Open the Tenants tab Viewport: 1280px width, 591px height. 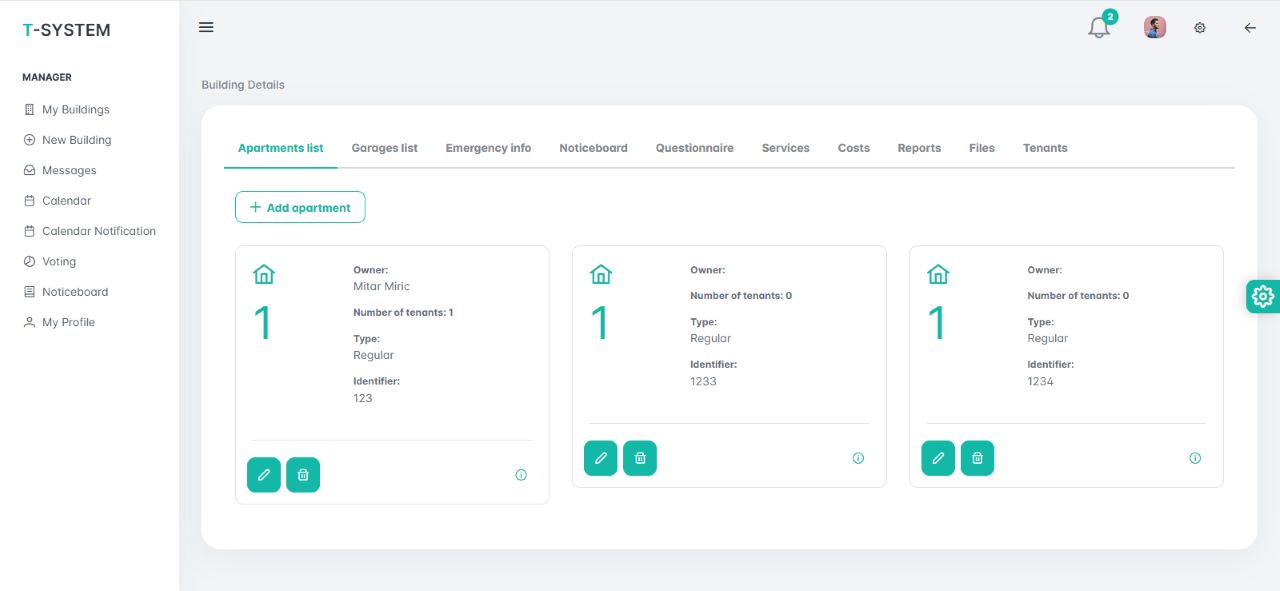click(x=1045, y=147)
